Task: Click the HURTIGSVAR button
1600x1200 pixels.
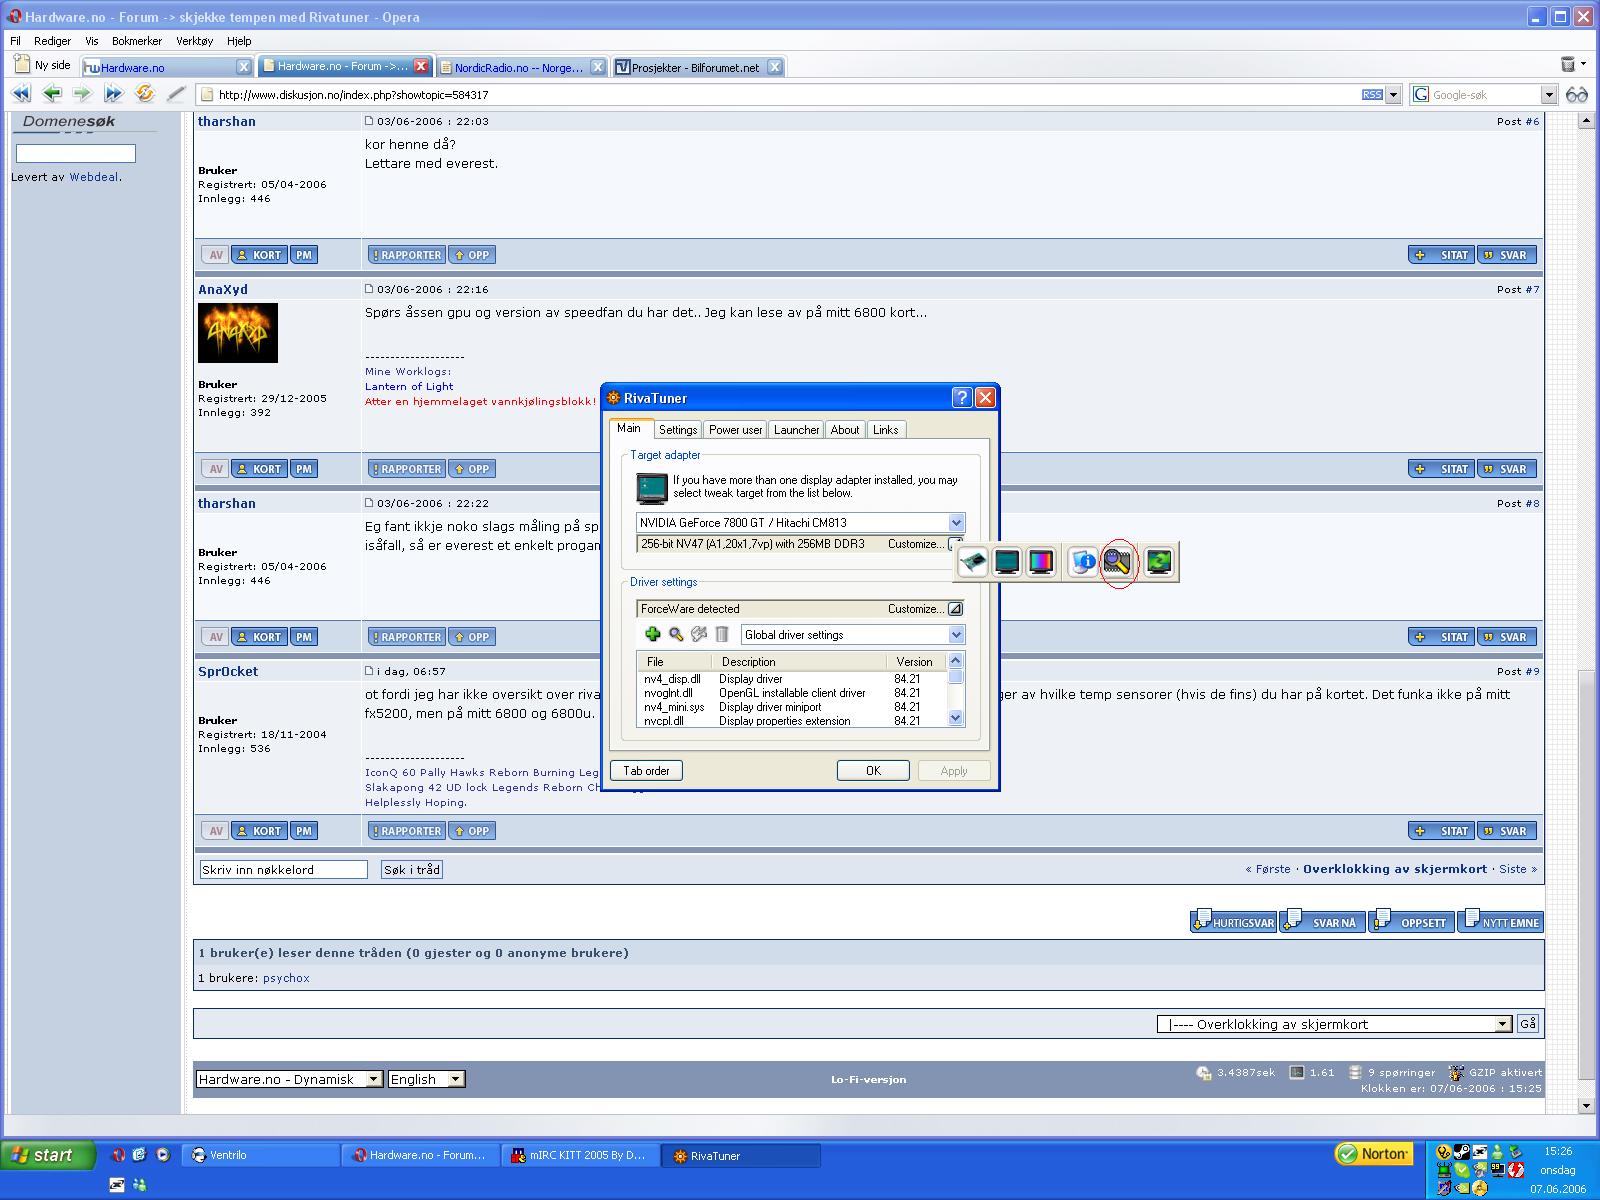Action: (1233, 921)
